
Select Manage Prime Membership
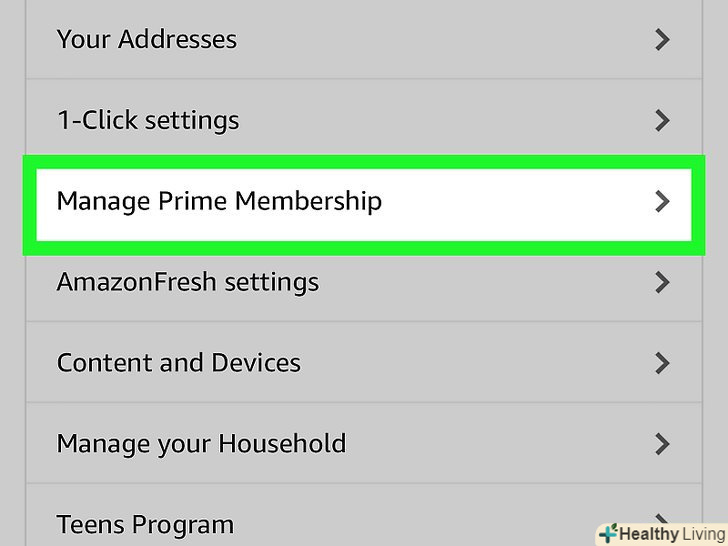point(219,201)
